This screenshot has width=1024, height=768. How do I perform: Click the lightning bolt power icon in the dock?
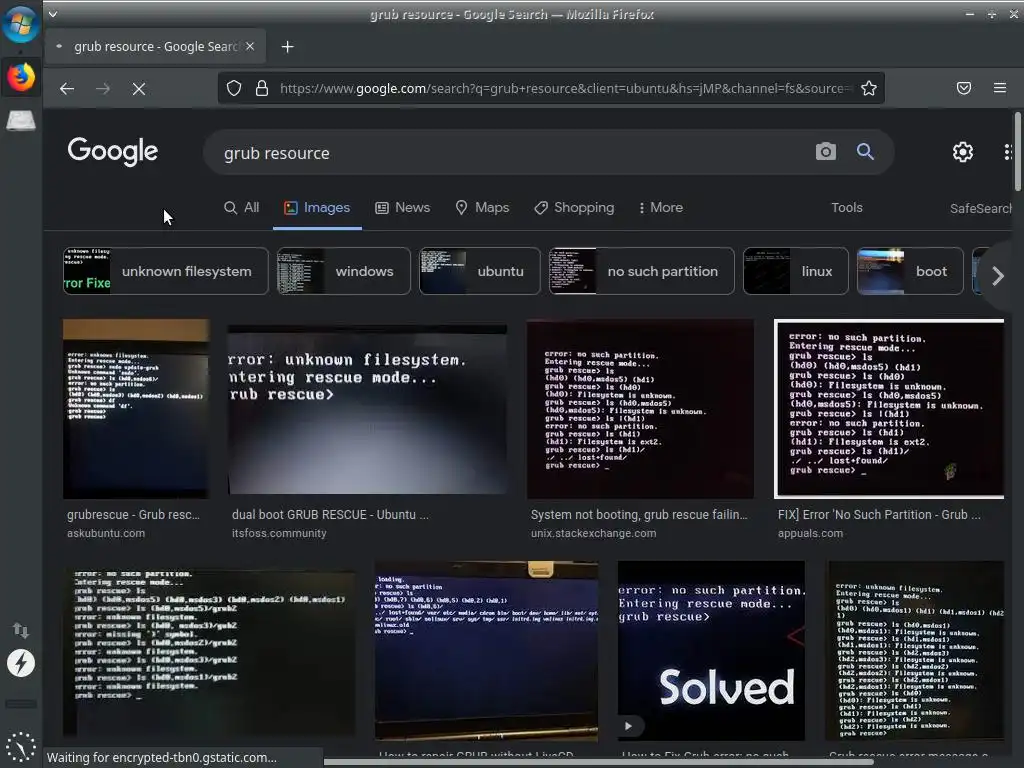(21, 663)
